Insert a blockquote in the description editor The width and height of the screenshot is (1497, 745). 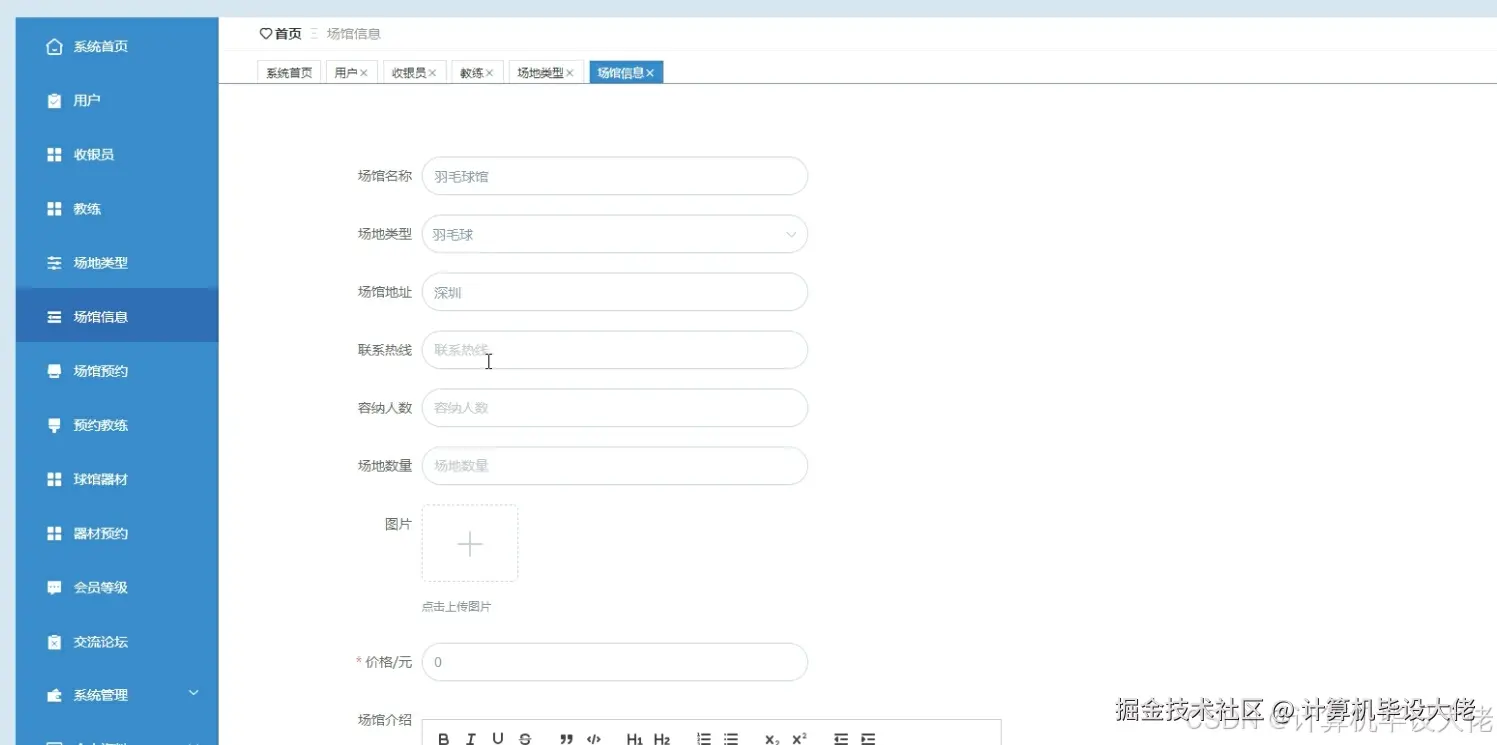tap(566, 739)
